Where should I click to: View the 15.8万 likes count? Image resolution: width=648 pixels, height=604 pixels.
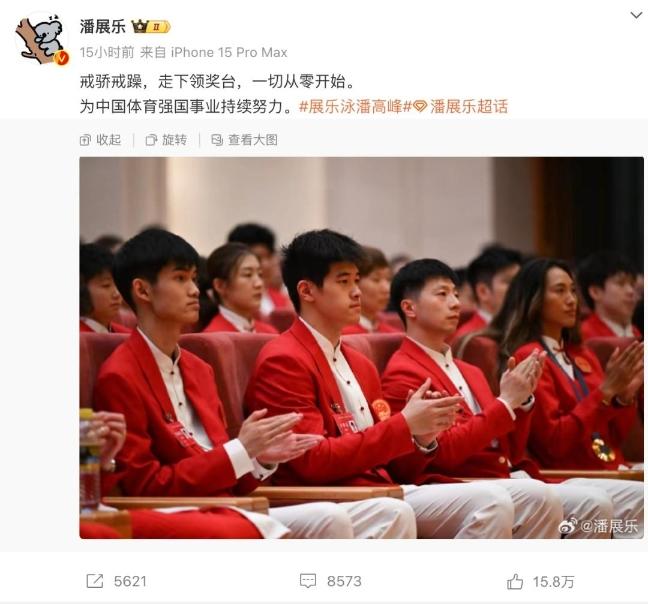(553, 582)
